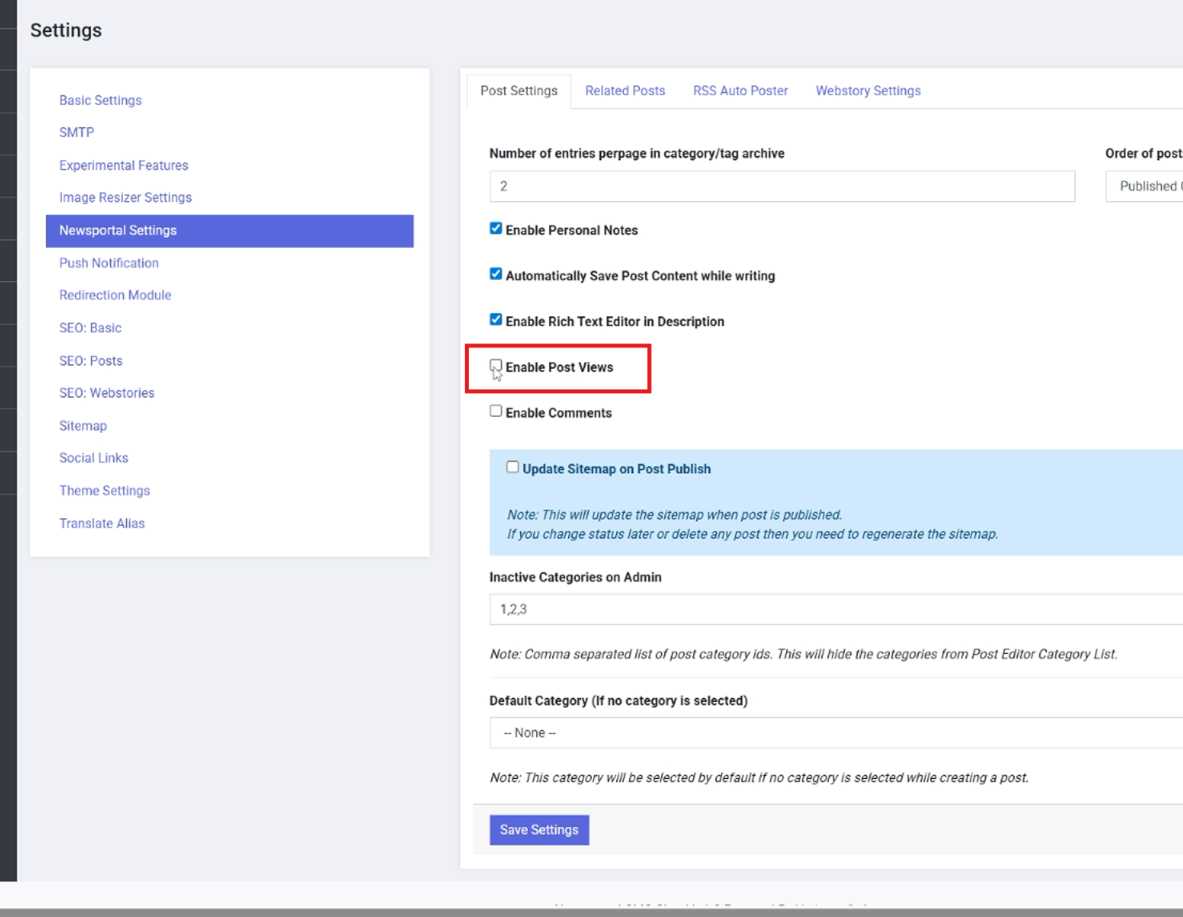
Task: Open Push Notification settings
Action: point(108,263)
